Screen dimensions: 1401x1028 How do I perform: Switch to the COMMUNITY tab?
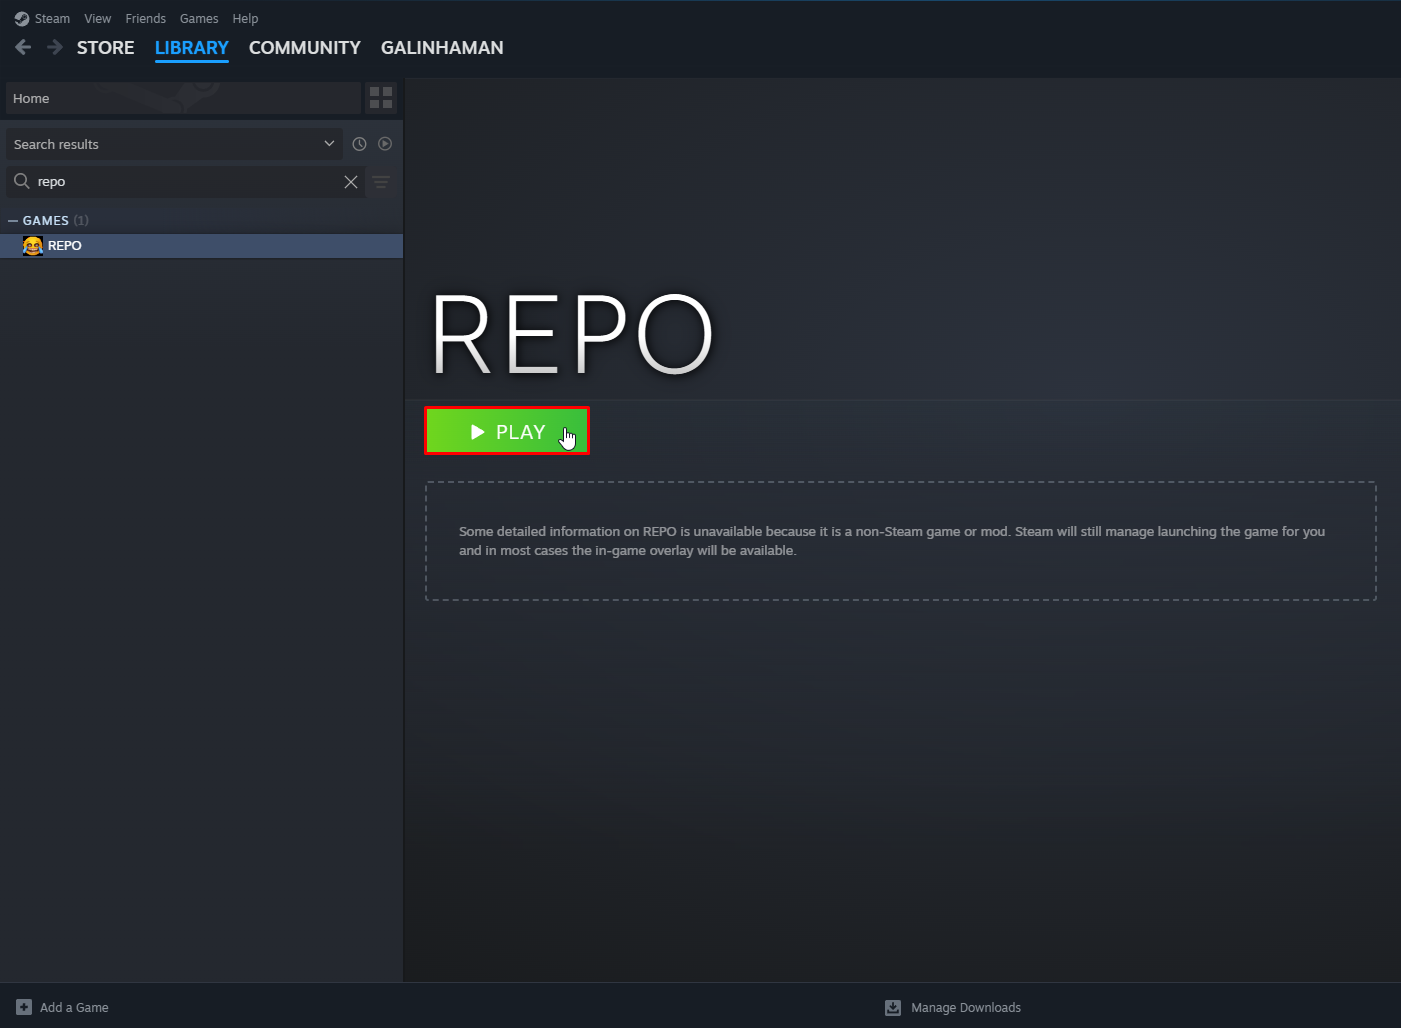point(304,47)
